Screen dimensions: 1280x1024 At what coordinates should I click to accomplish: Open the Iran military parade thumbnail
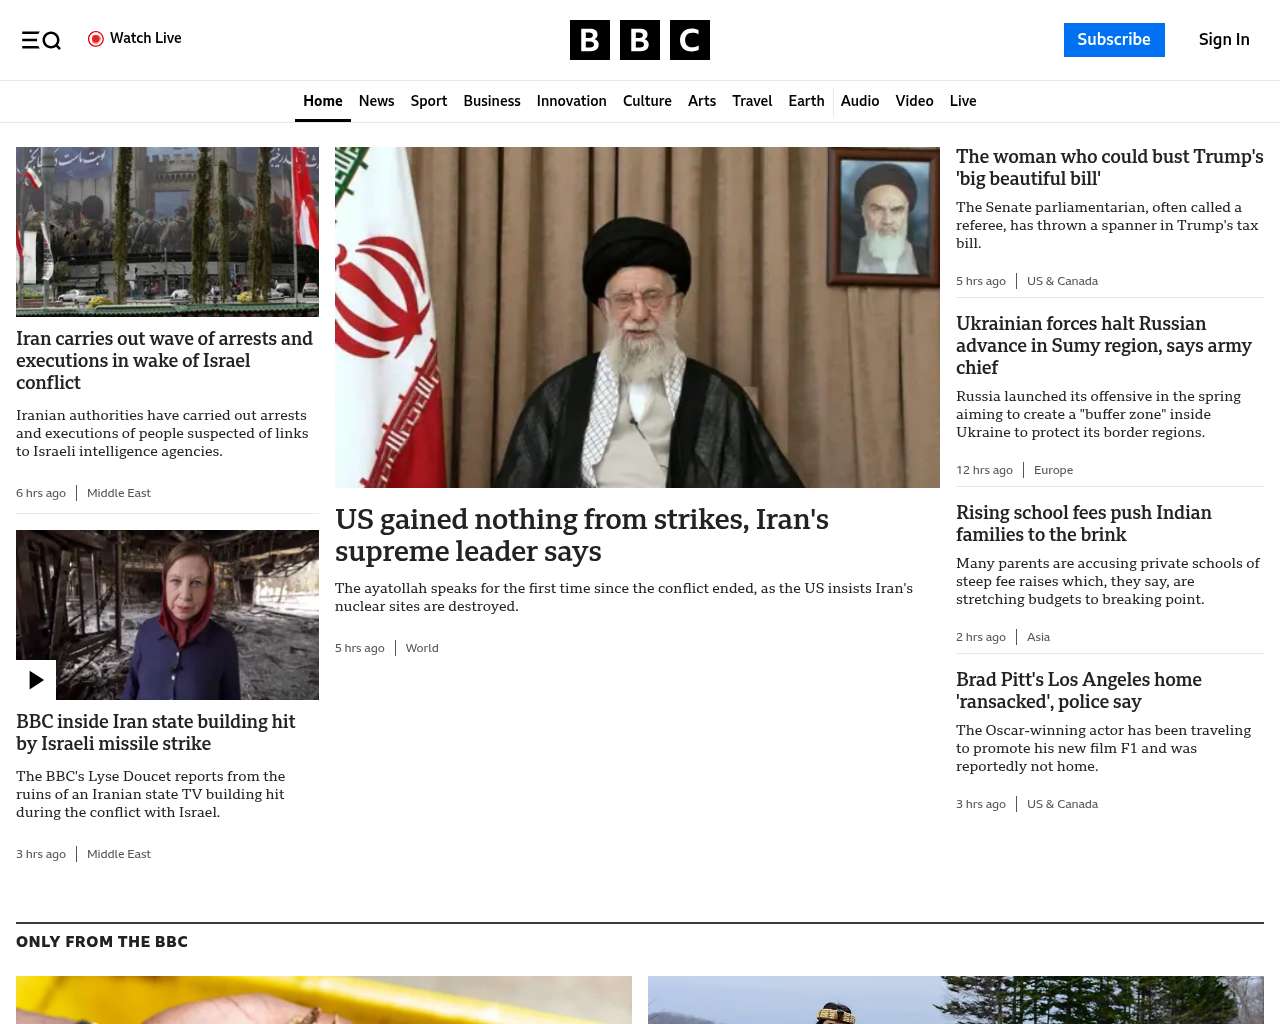[167, 232]
